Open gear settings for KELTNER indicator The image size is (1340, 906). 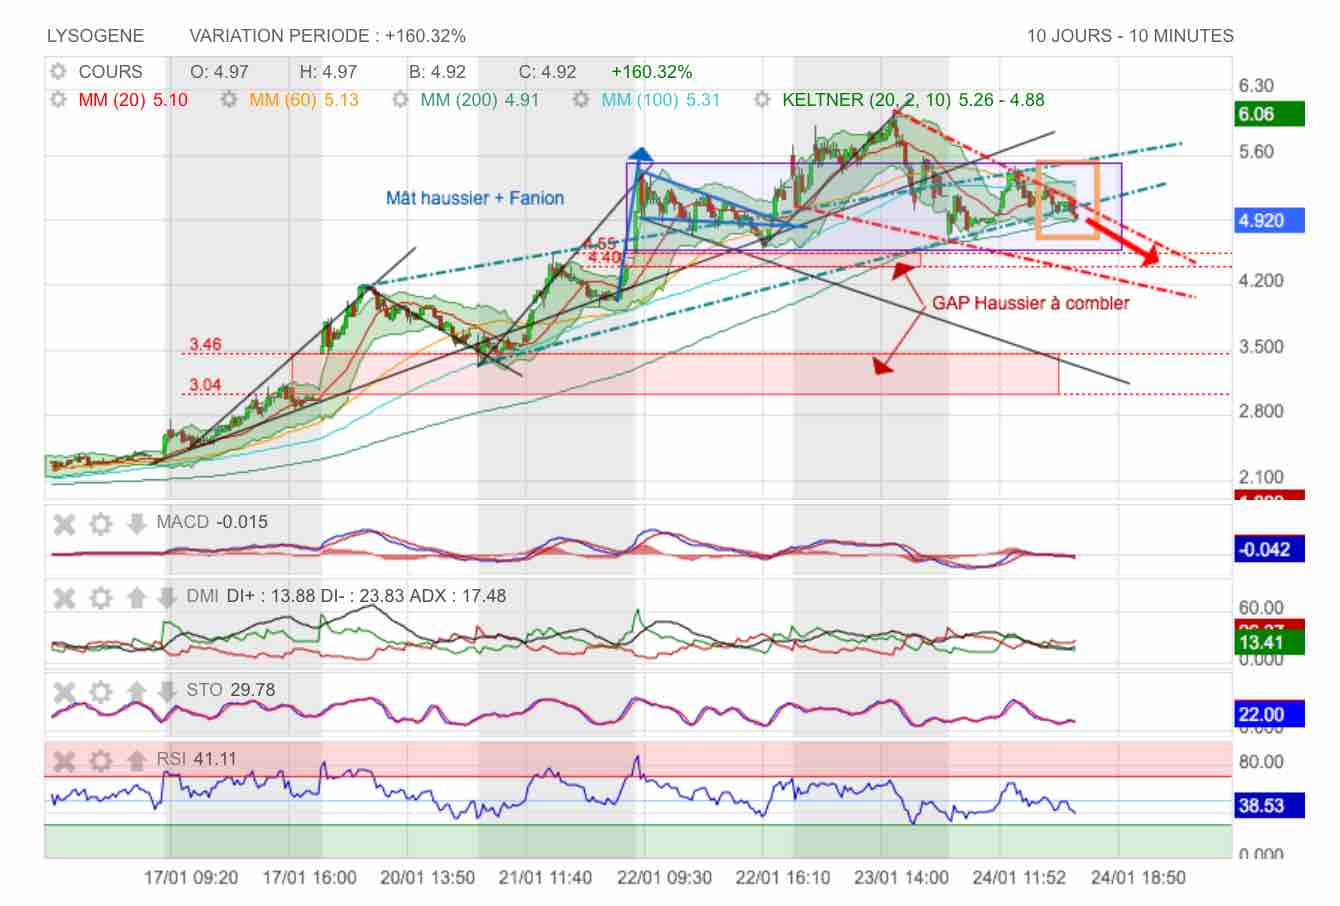coord(762,100)
